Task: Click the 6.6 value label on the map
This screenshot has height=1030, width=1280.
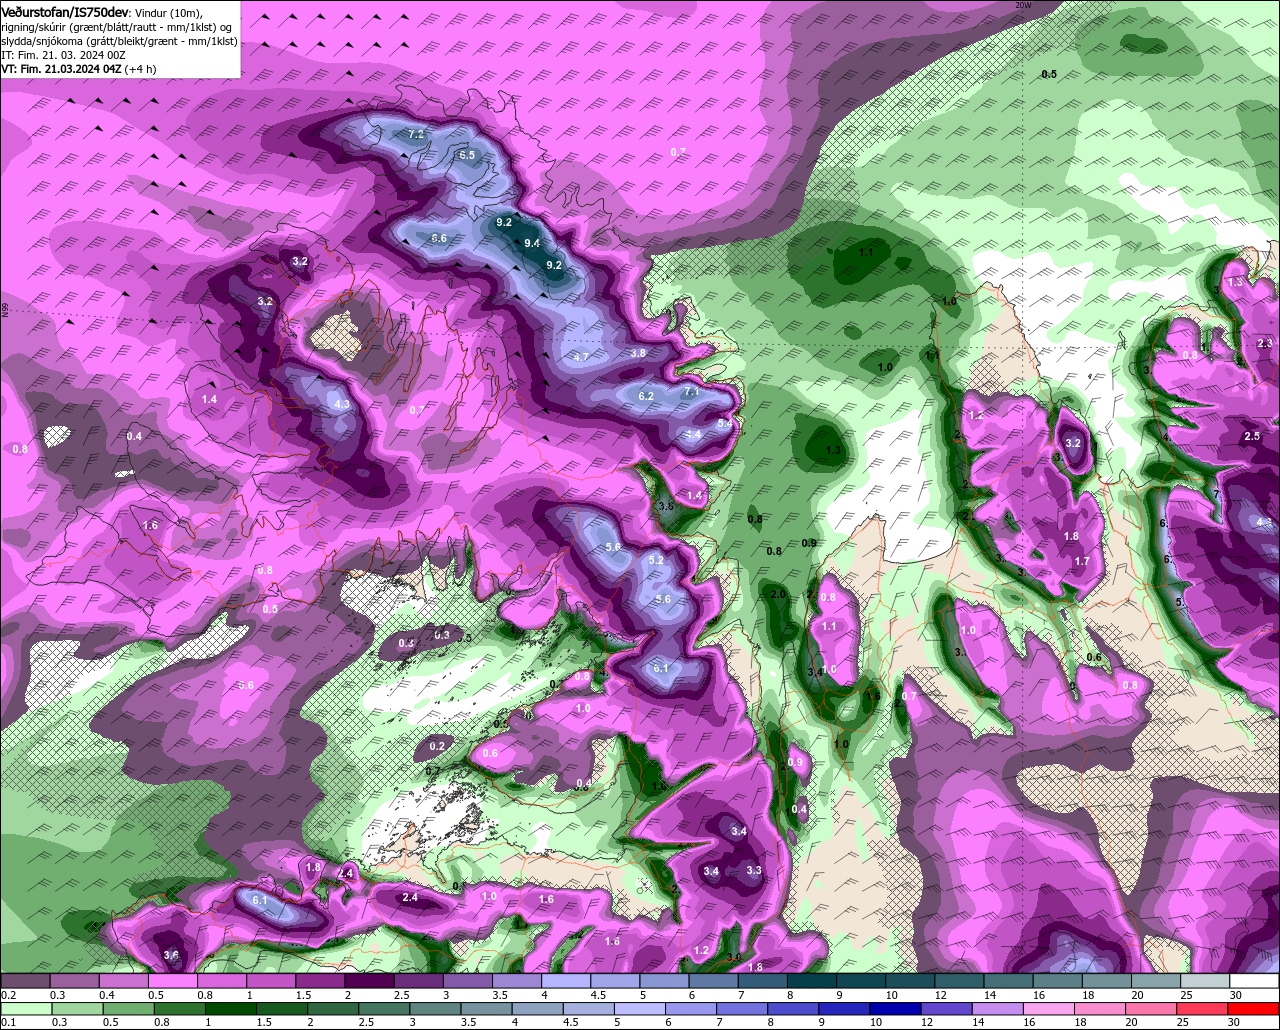Action: click(438, 238)
